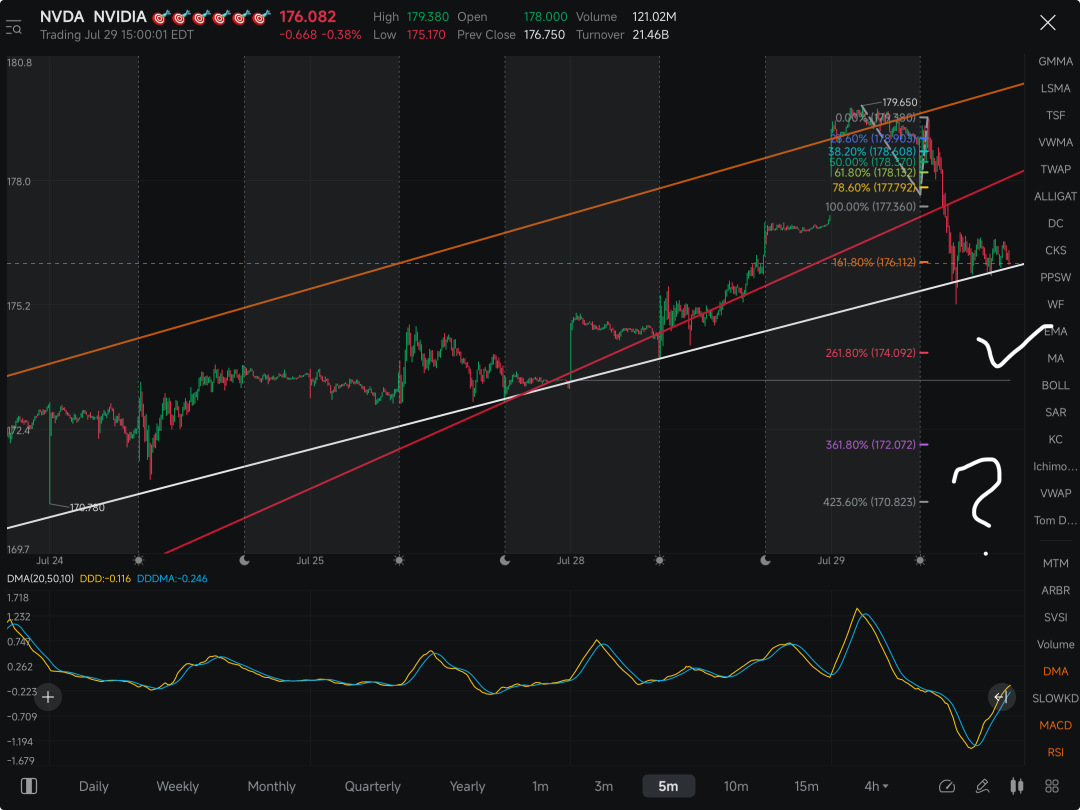The height and width of the screenshot is (810, 1080).
Task: Select the DC indicator
Action: (x=1055, y=223)
